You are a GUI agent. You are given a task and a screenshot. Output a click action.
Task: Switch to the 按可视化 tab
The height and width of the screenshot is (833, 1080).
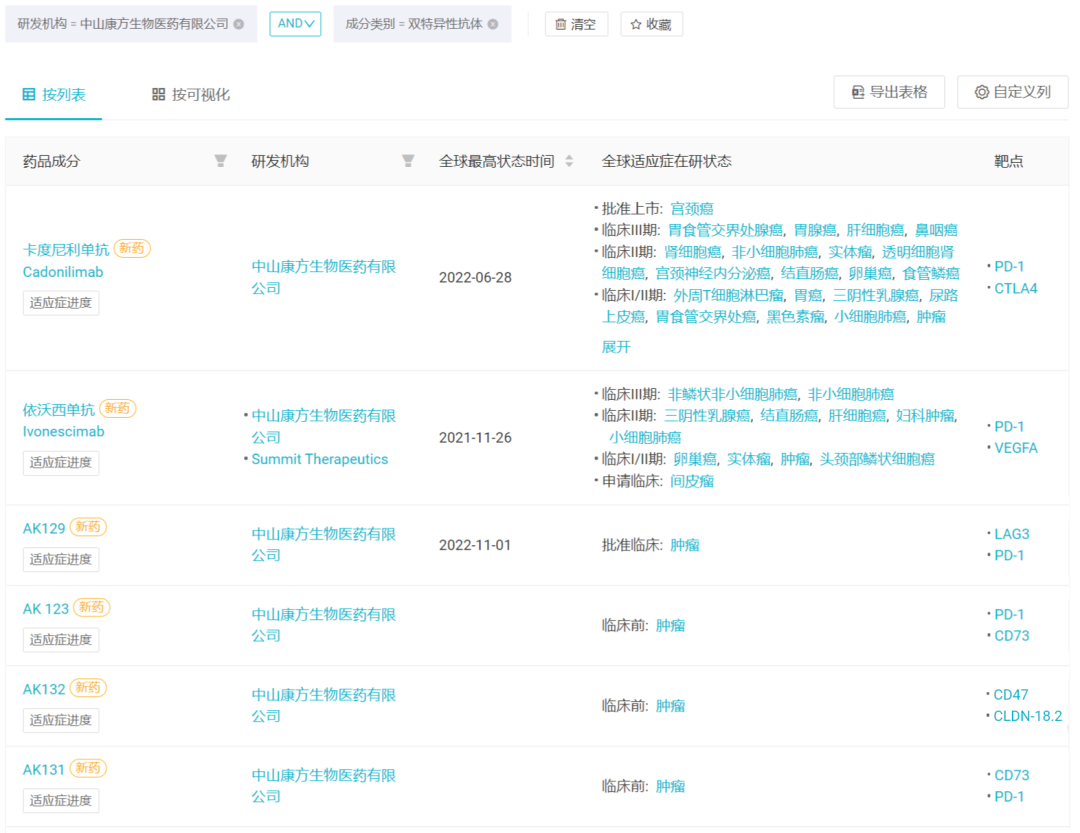[191, 94]
